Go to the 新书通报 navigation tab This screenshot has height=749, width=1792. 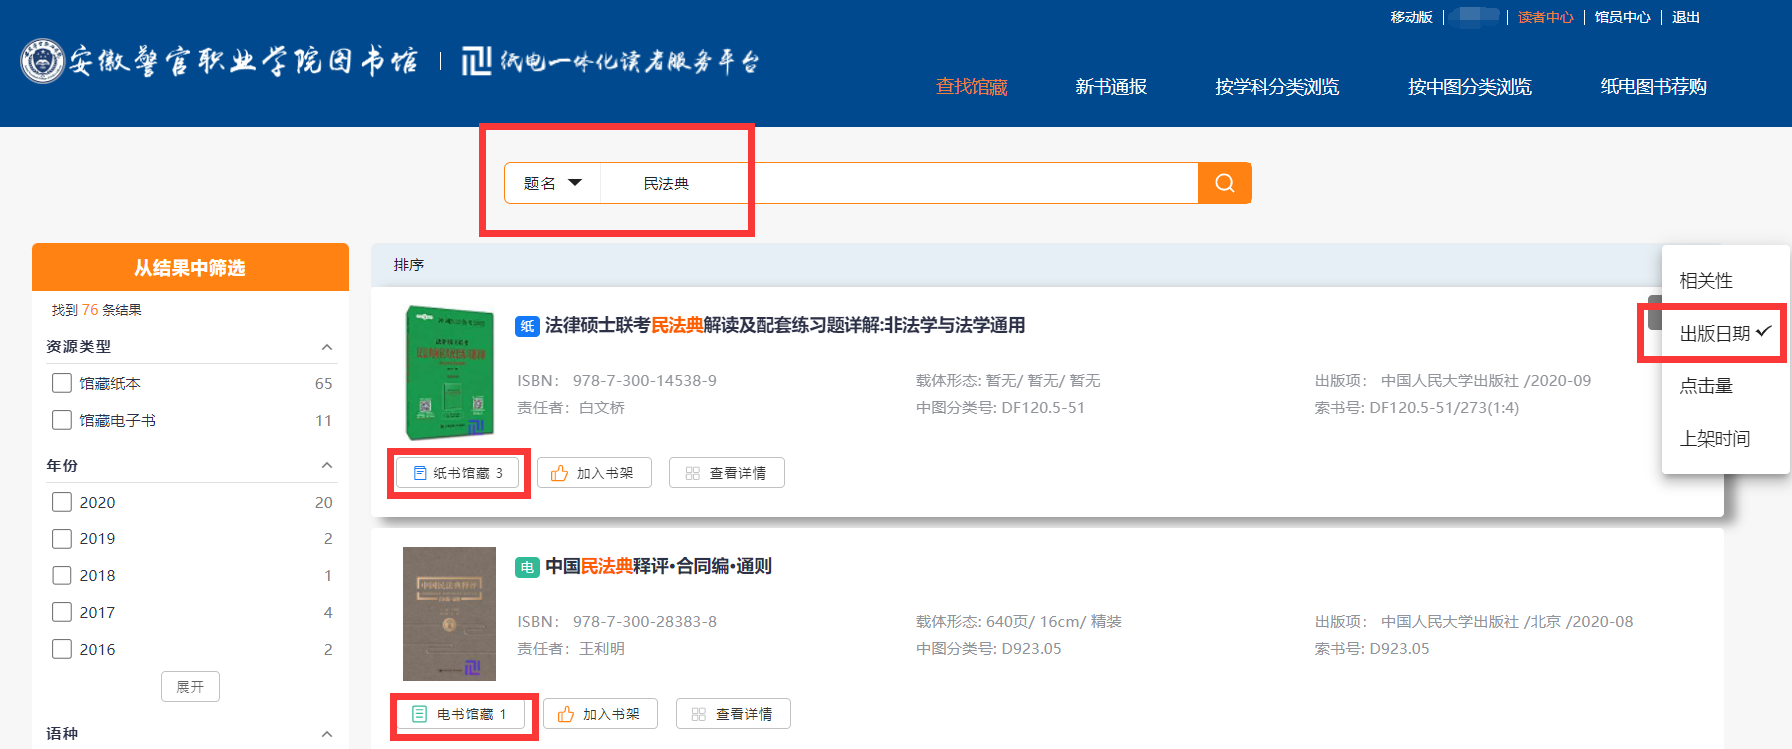pyautogui.click(x=1111, y=87)
